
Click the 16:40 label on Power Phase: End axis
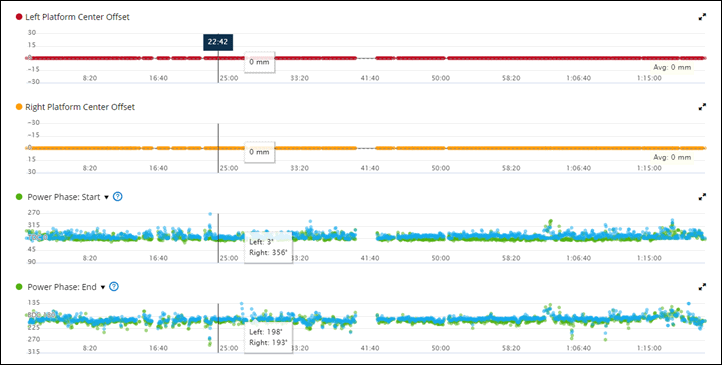(158, 349)
